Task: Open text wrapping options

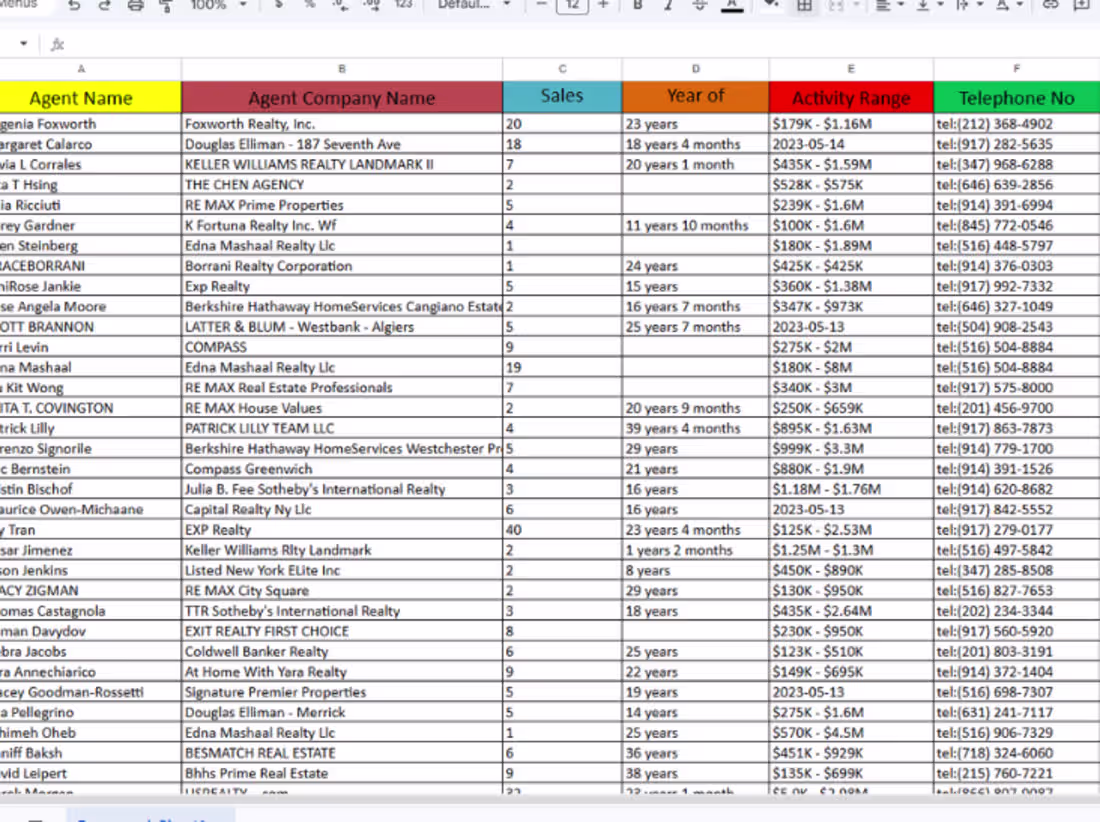Action: point(969,5)
